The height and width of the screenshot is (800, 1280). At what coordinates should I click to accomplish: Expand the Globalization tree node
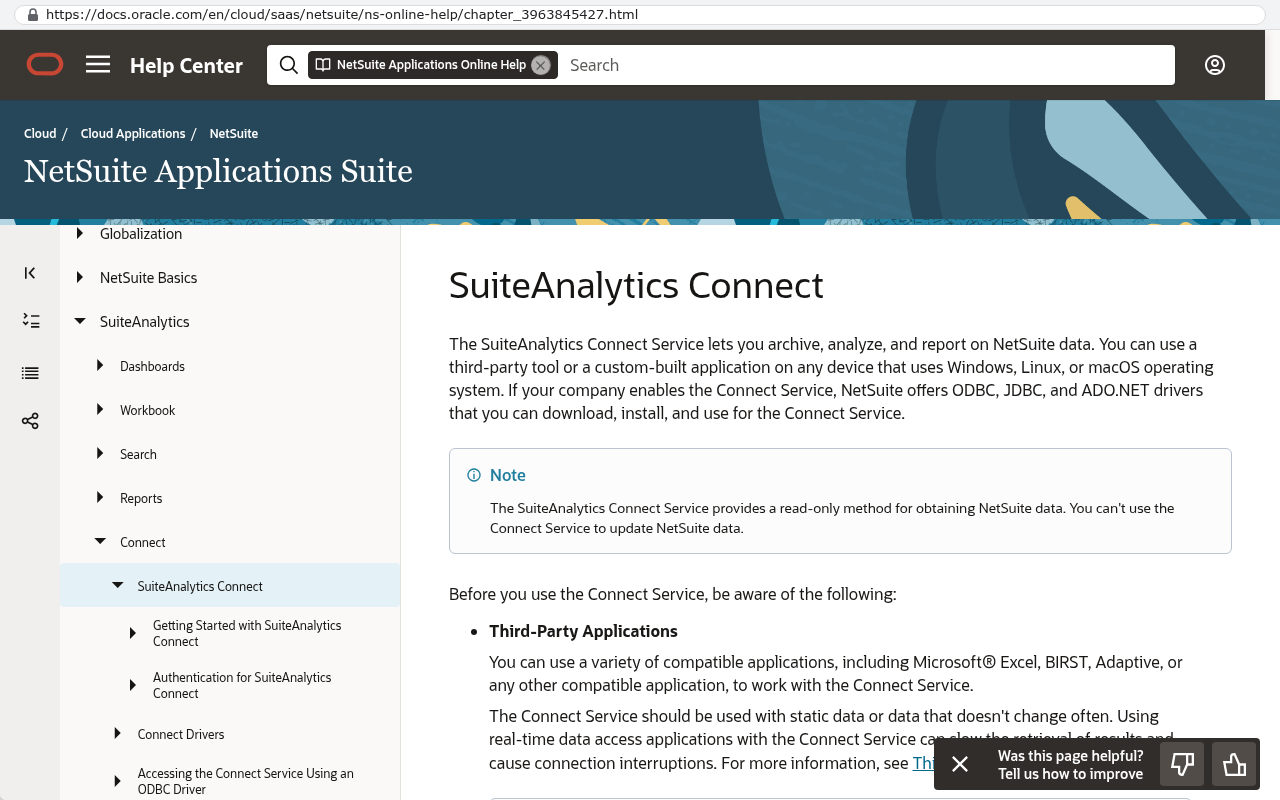pyautogui.click(x=80, y=233)
